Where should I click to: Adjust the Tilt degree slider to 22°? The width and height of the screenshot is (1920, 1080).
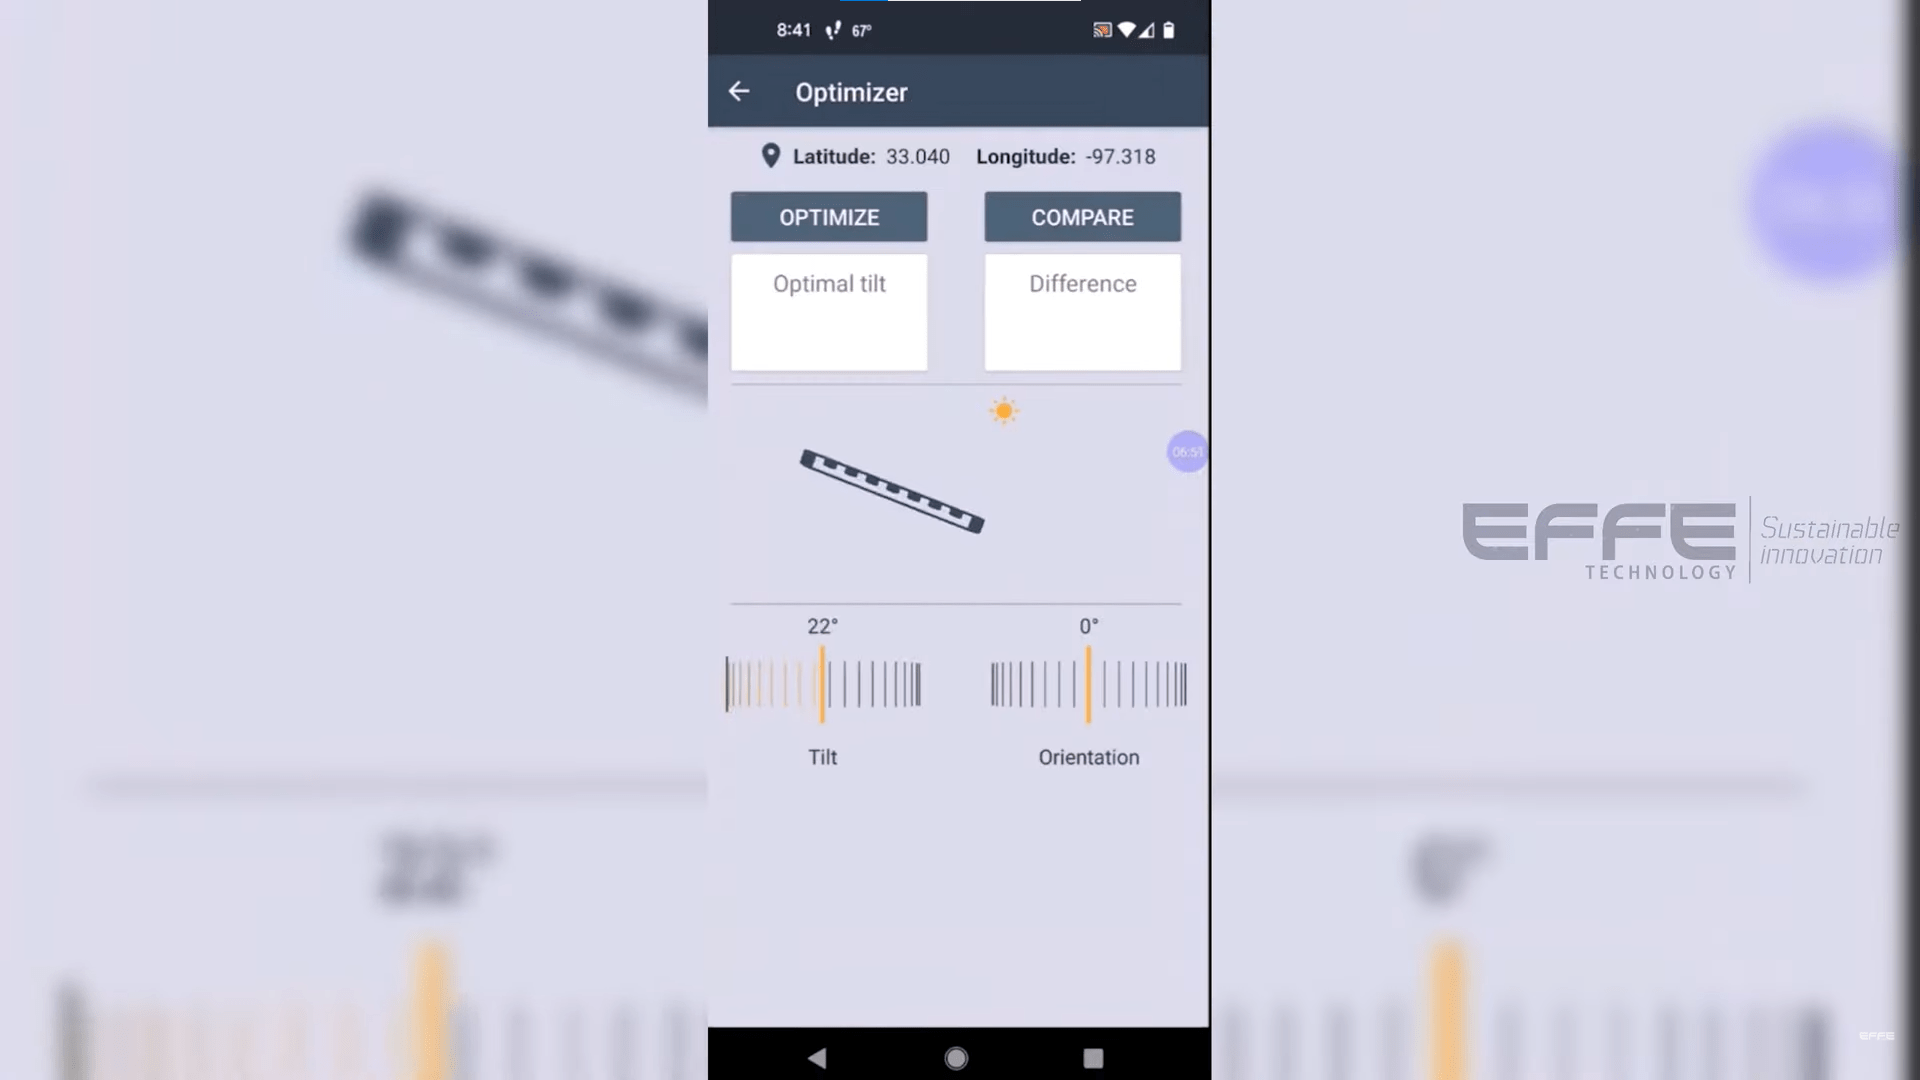coord(824,683)
